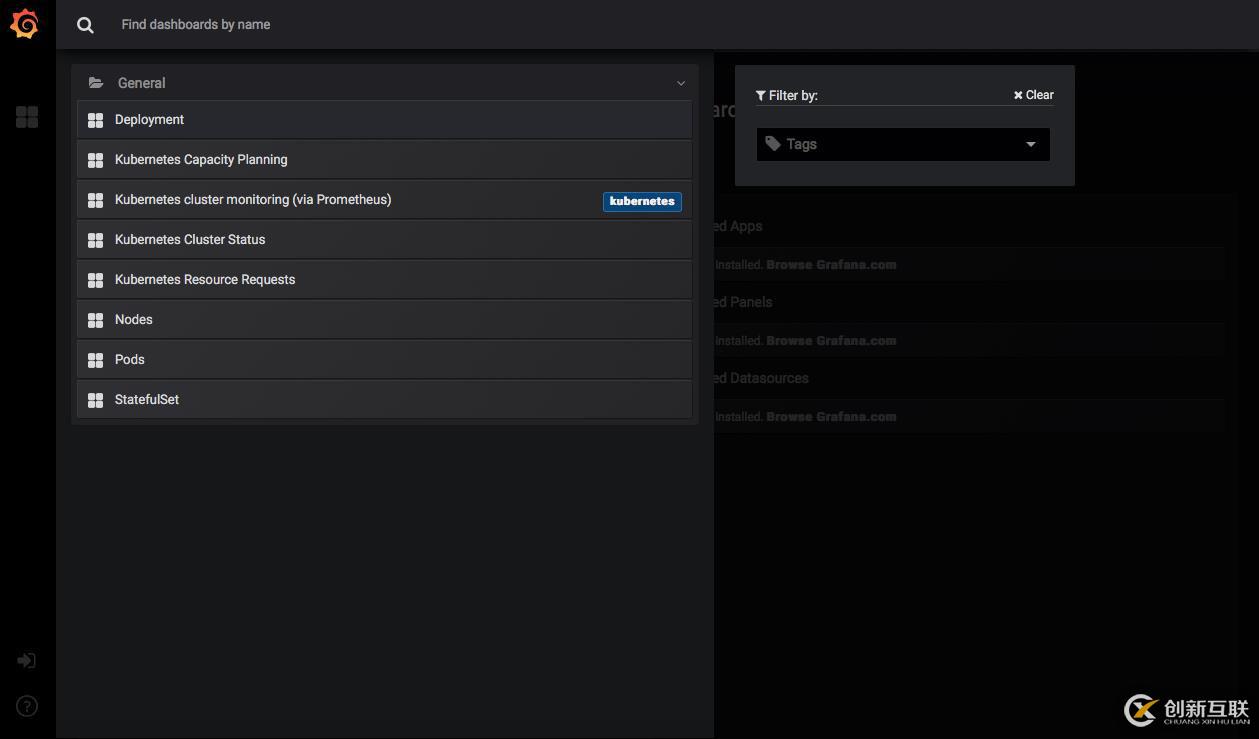Focus the Find dashboards by name field

coord(400,25)
